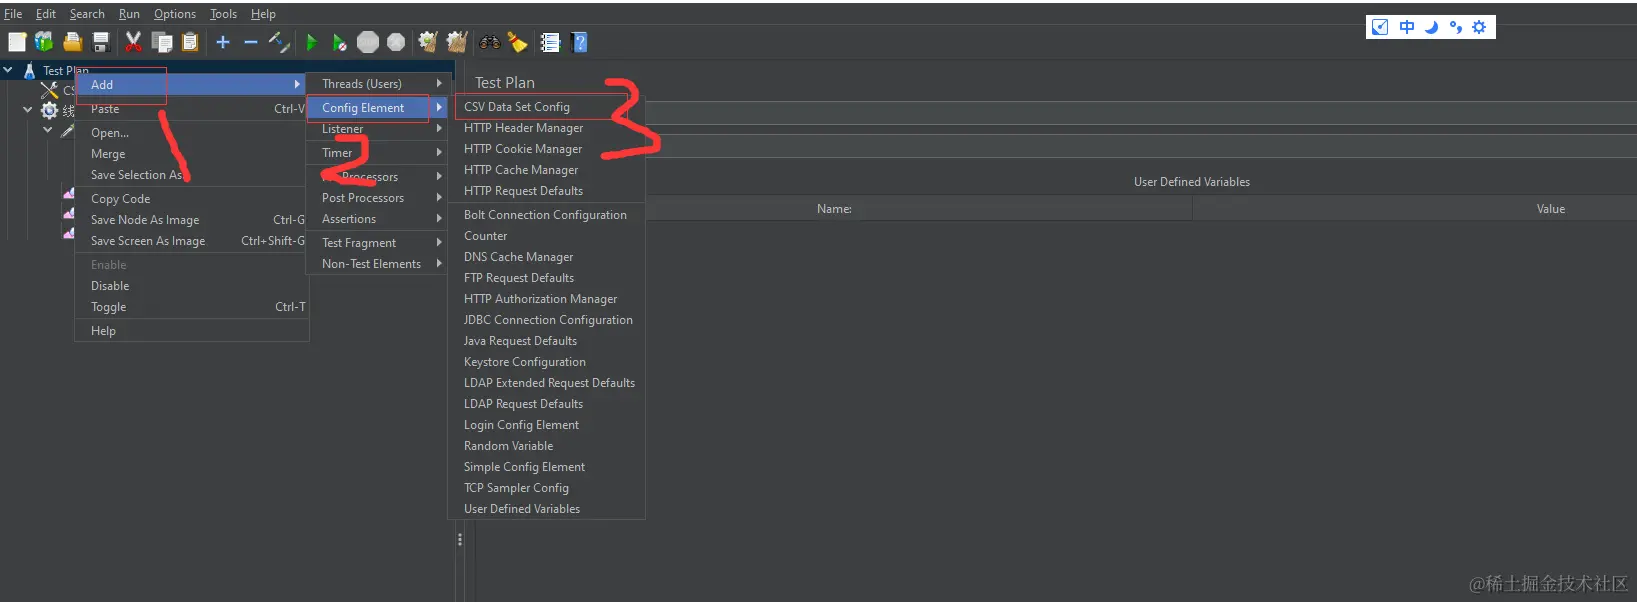Click the panel splitter handle dots
This screenshot has width=1637, height=602.
460,539
